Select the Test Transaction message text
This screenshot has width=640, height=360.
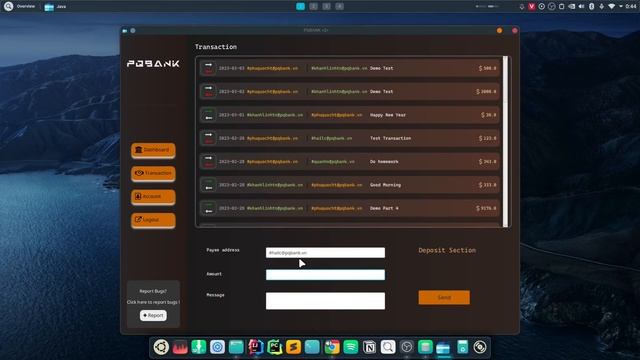(x=390, y=138)
